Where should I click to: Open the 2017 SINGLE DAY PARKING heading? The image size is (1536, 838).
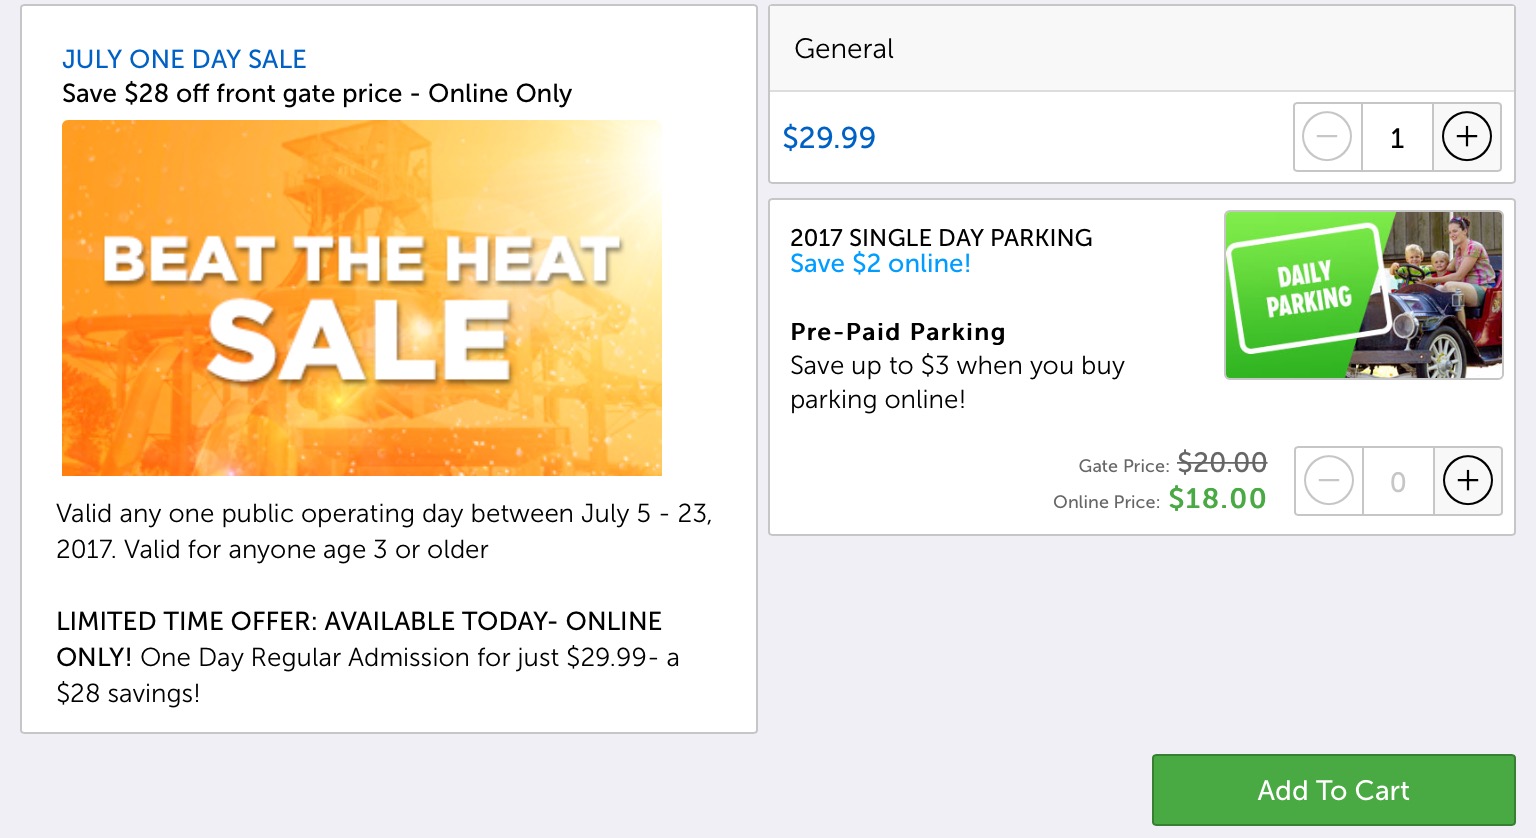coord(941,238)
